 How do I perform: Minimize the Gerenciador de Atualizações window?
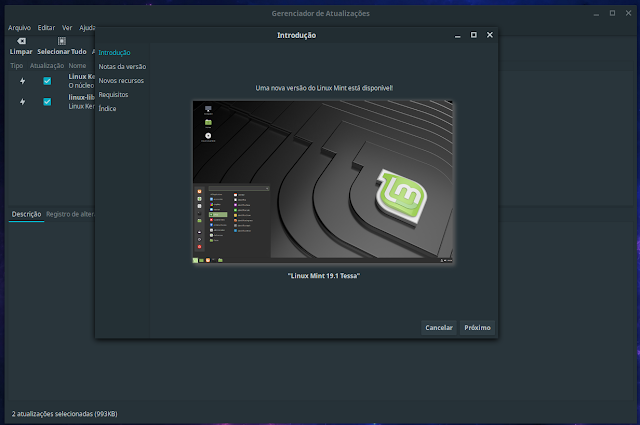coord(596,14)
